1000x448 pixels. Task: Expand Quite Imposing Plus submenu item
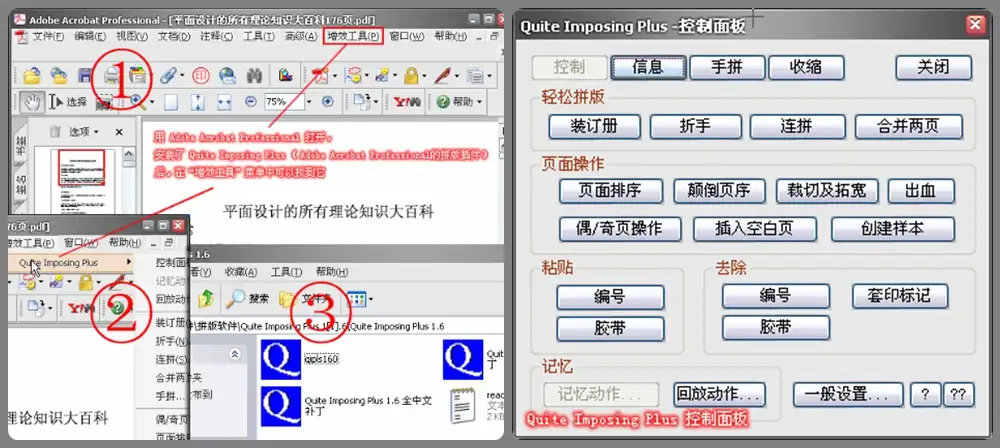pyautogui.click(x=71, y=262)
